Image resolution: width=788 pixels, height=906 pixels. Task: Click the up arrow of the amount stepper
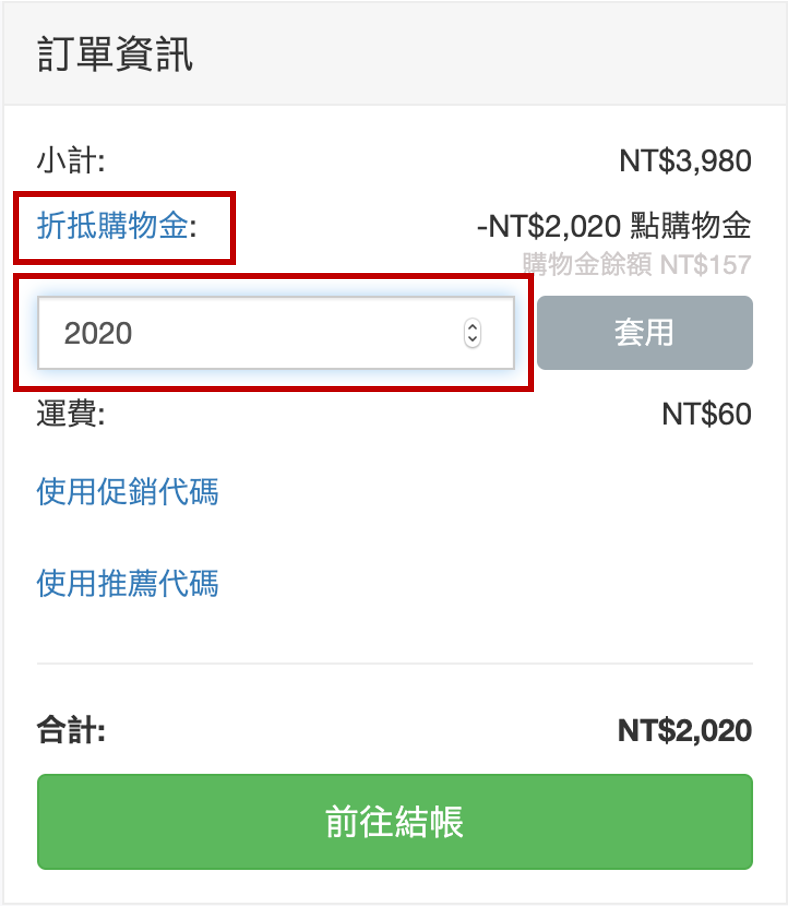point(473,327)
